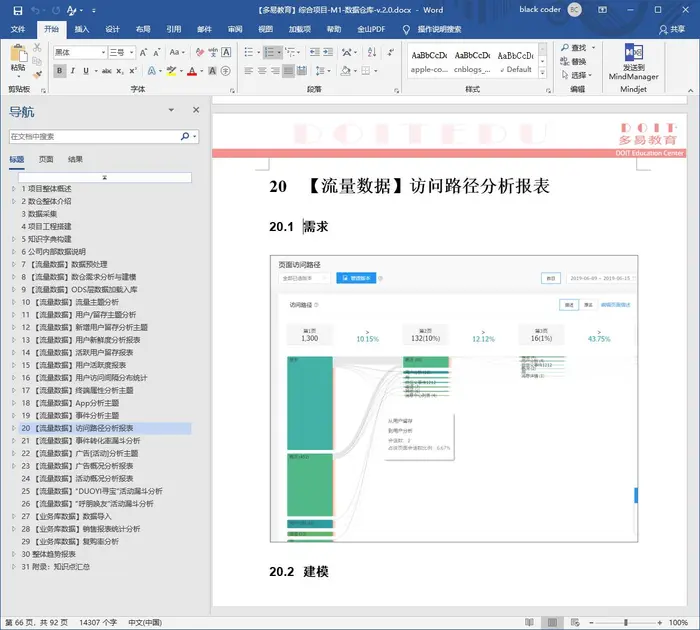Open the shading paint bucket tool
This screenshot has width=700, height=630.
tap(345, 71)
